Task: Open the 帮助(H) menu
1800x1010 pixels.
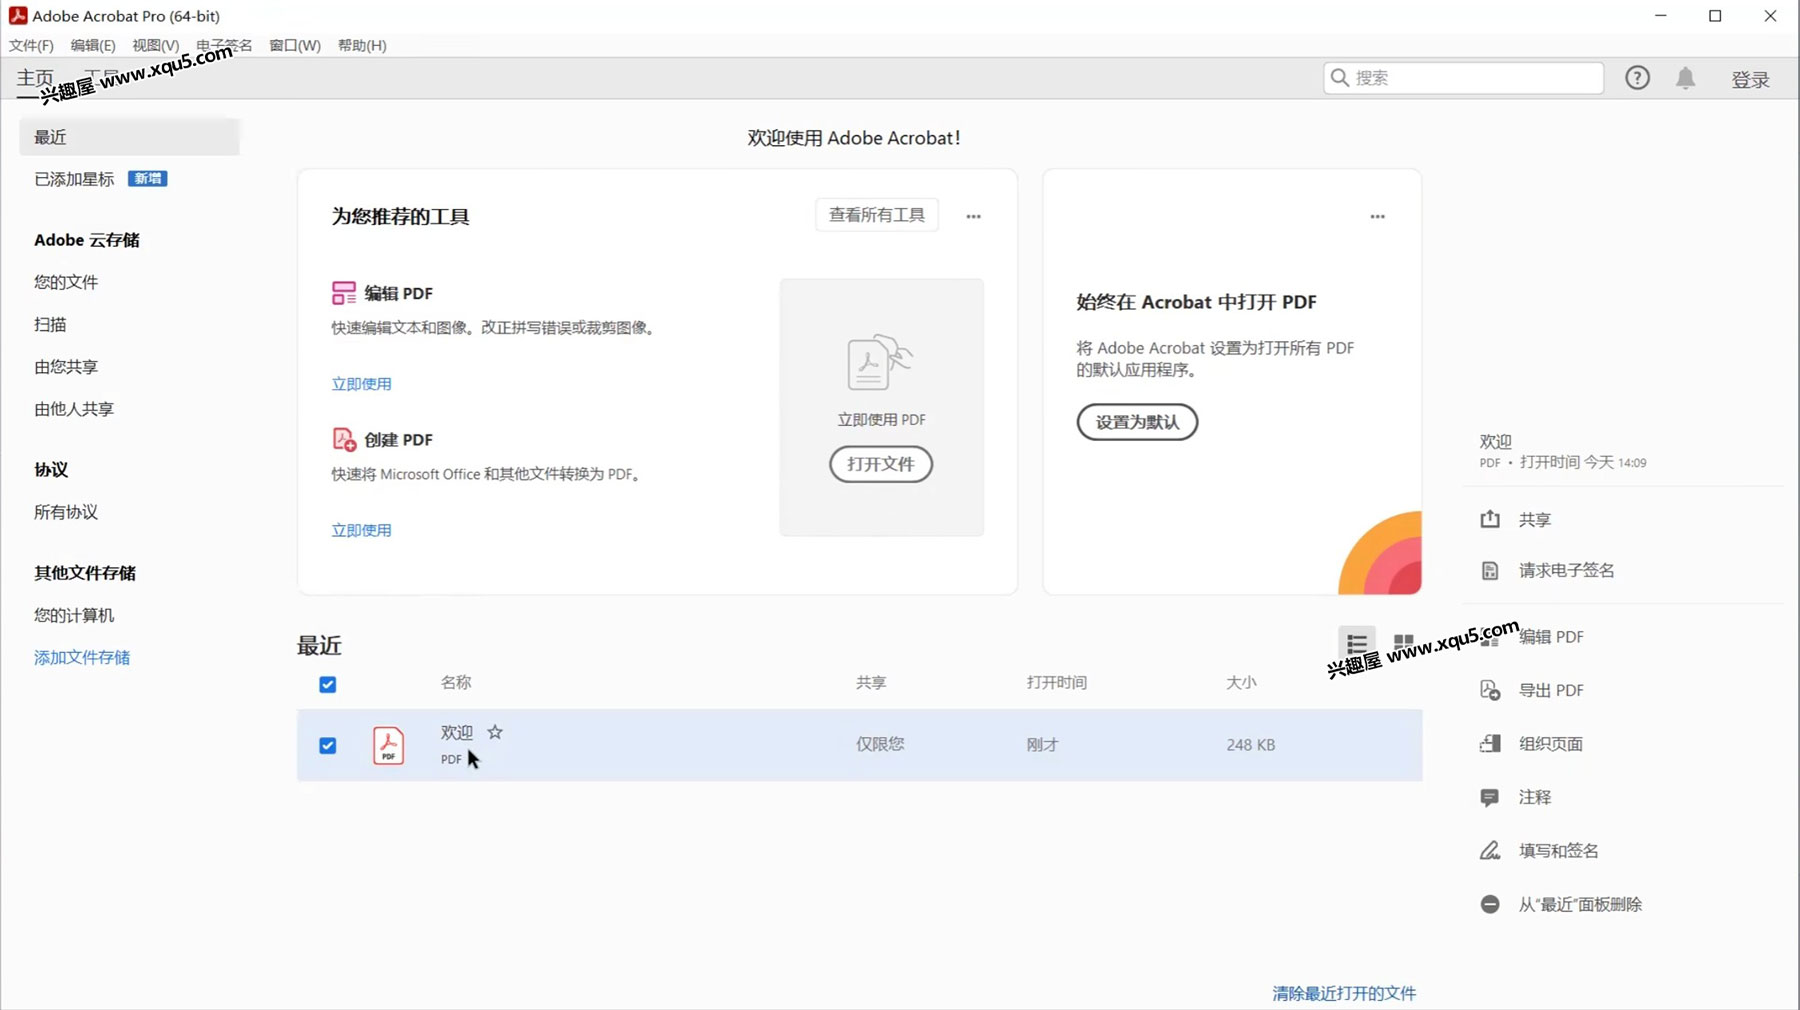Action: coord(362,45)
